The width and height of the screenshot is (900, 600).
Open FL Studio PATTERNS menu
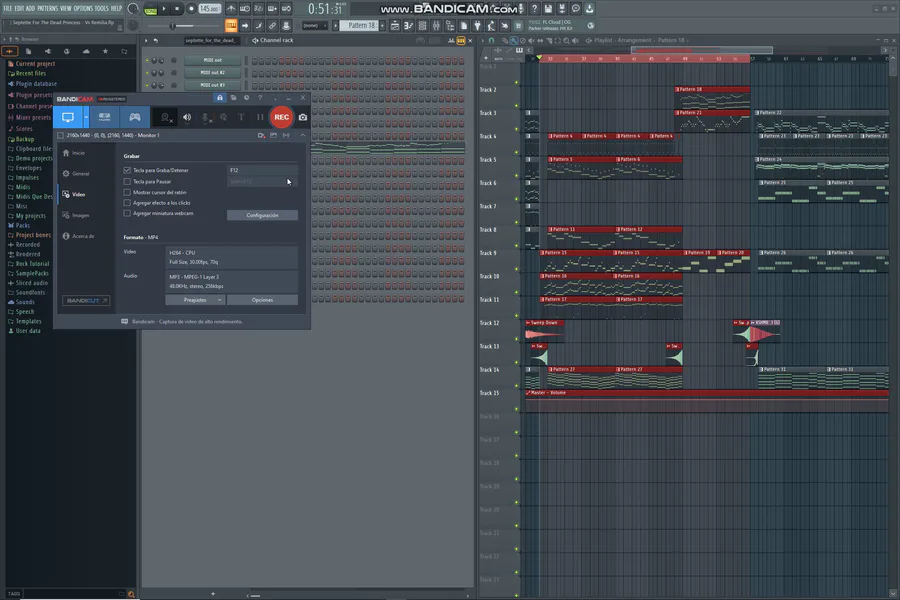pyautogui.click(x=48, y=9)
